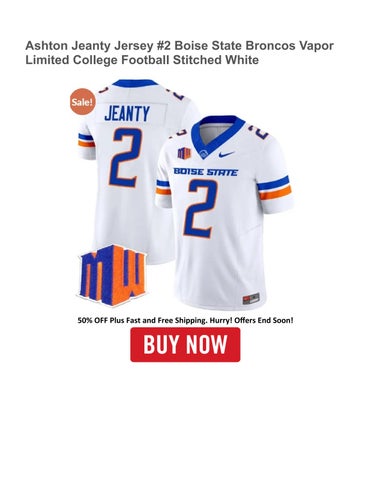The width and height of the screenshot is (371, 480).
Task: Click the number 2 on jersey front
Action: click(x=200, y=208)
